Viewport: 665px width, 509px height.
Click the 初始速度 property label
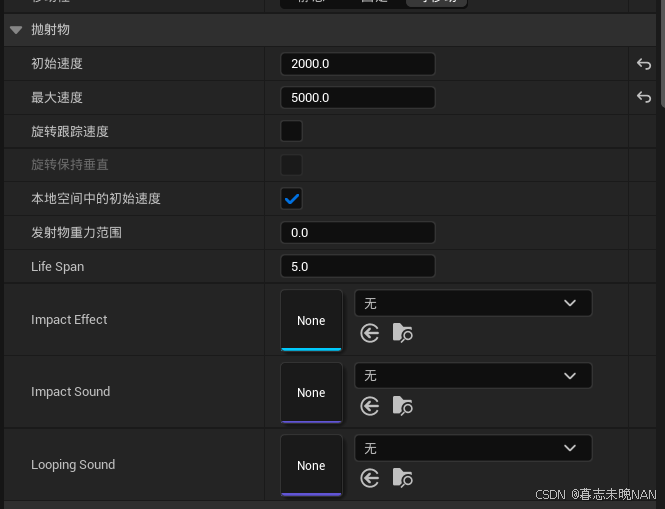[57, 64]
